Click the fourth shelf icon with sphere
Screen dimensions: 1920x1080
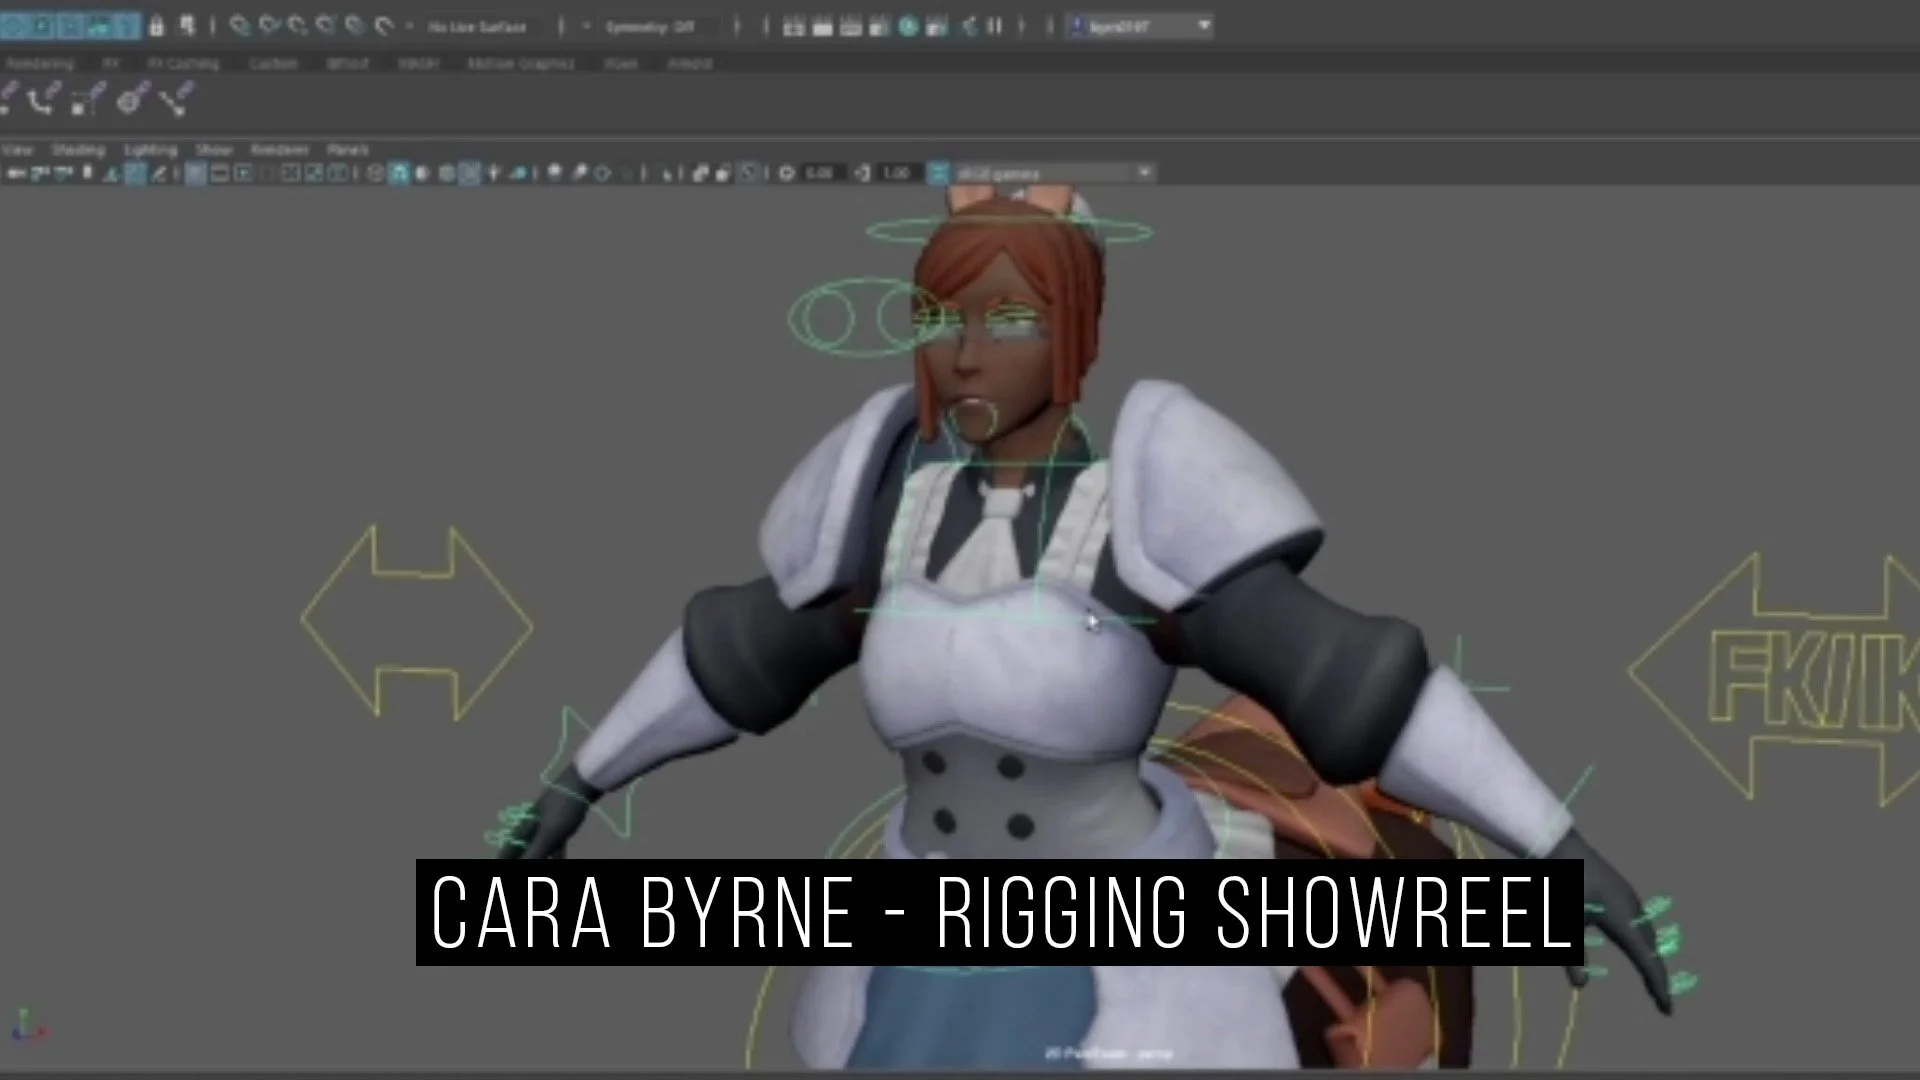[130, 100]
